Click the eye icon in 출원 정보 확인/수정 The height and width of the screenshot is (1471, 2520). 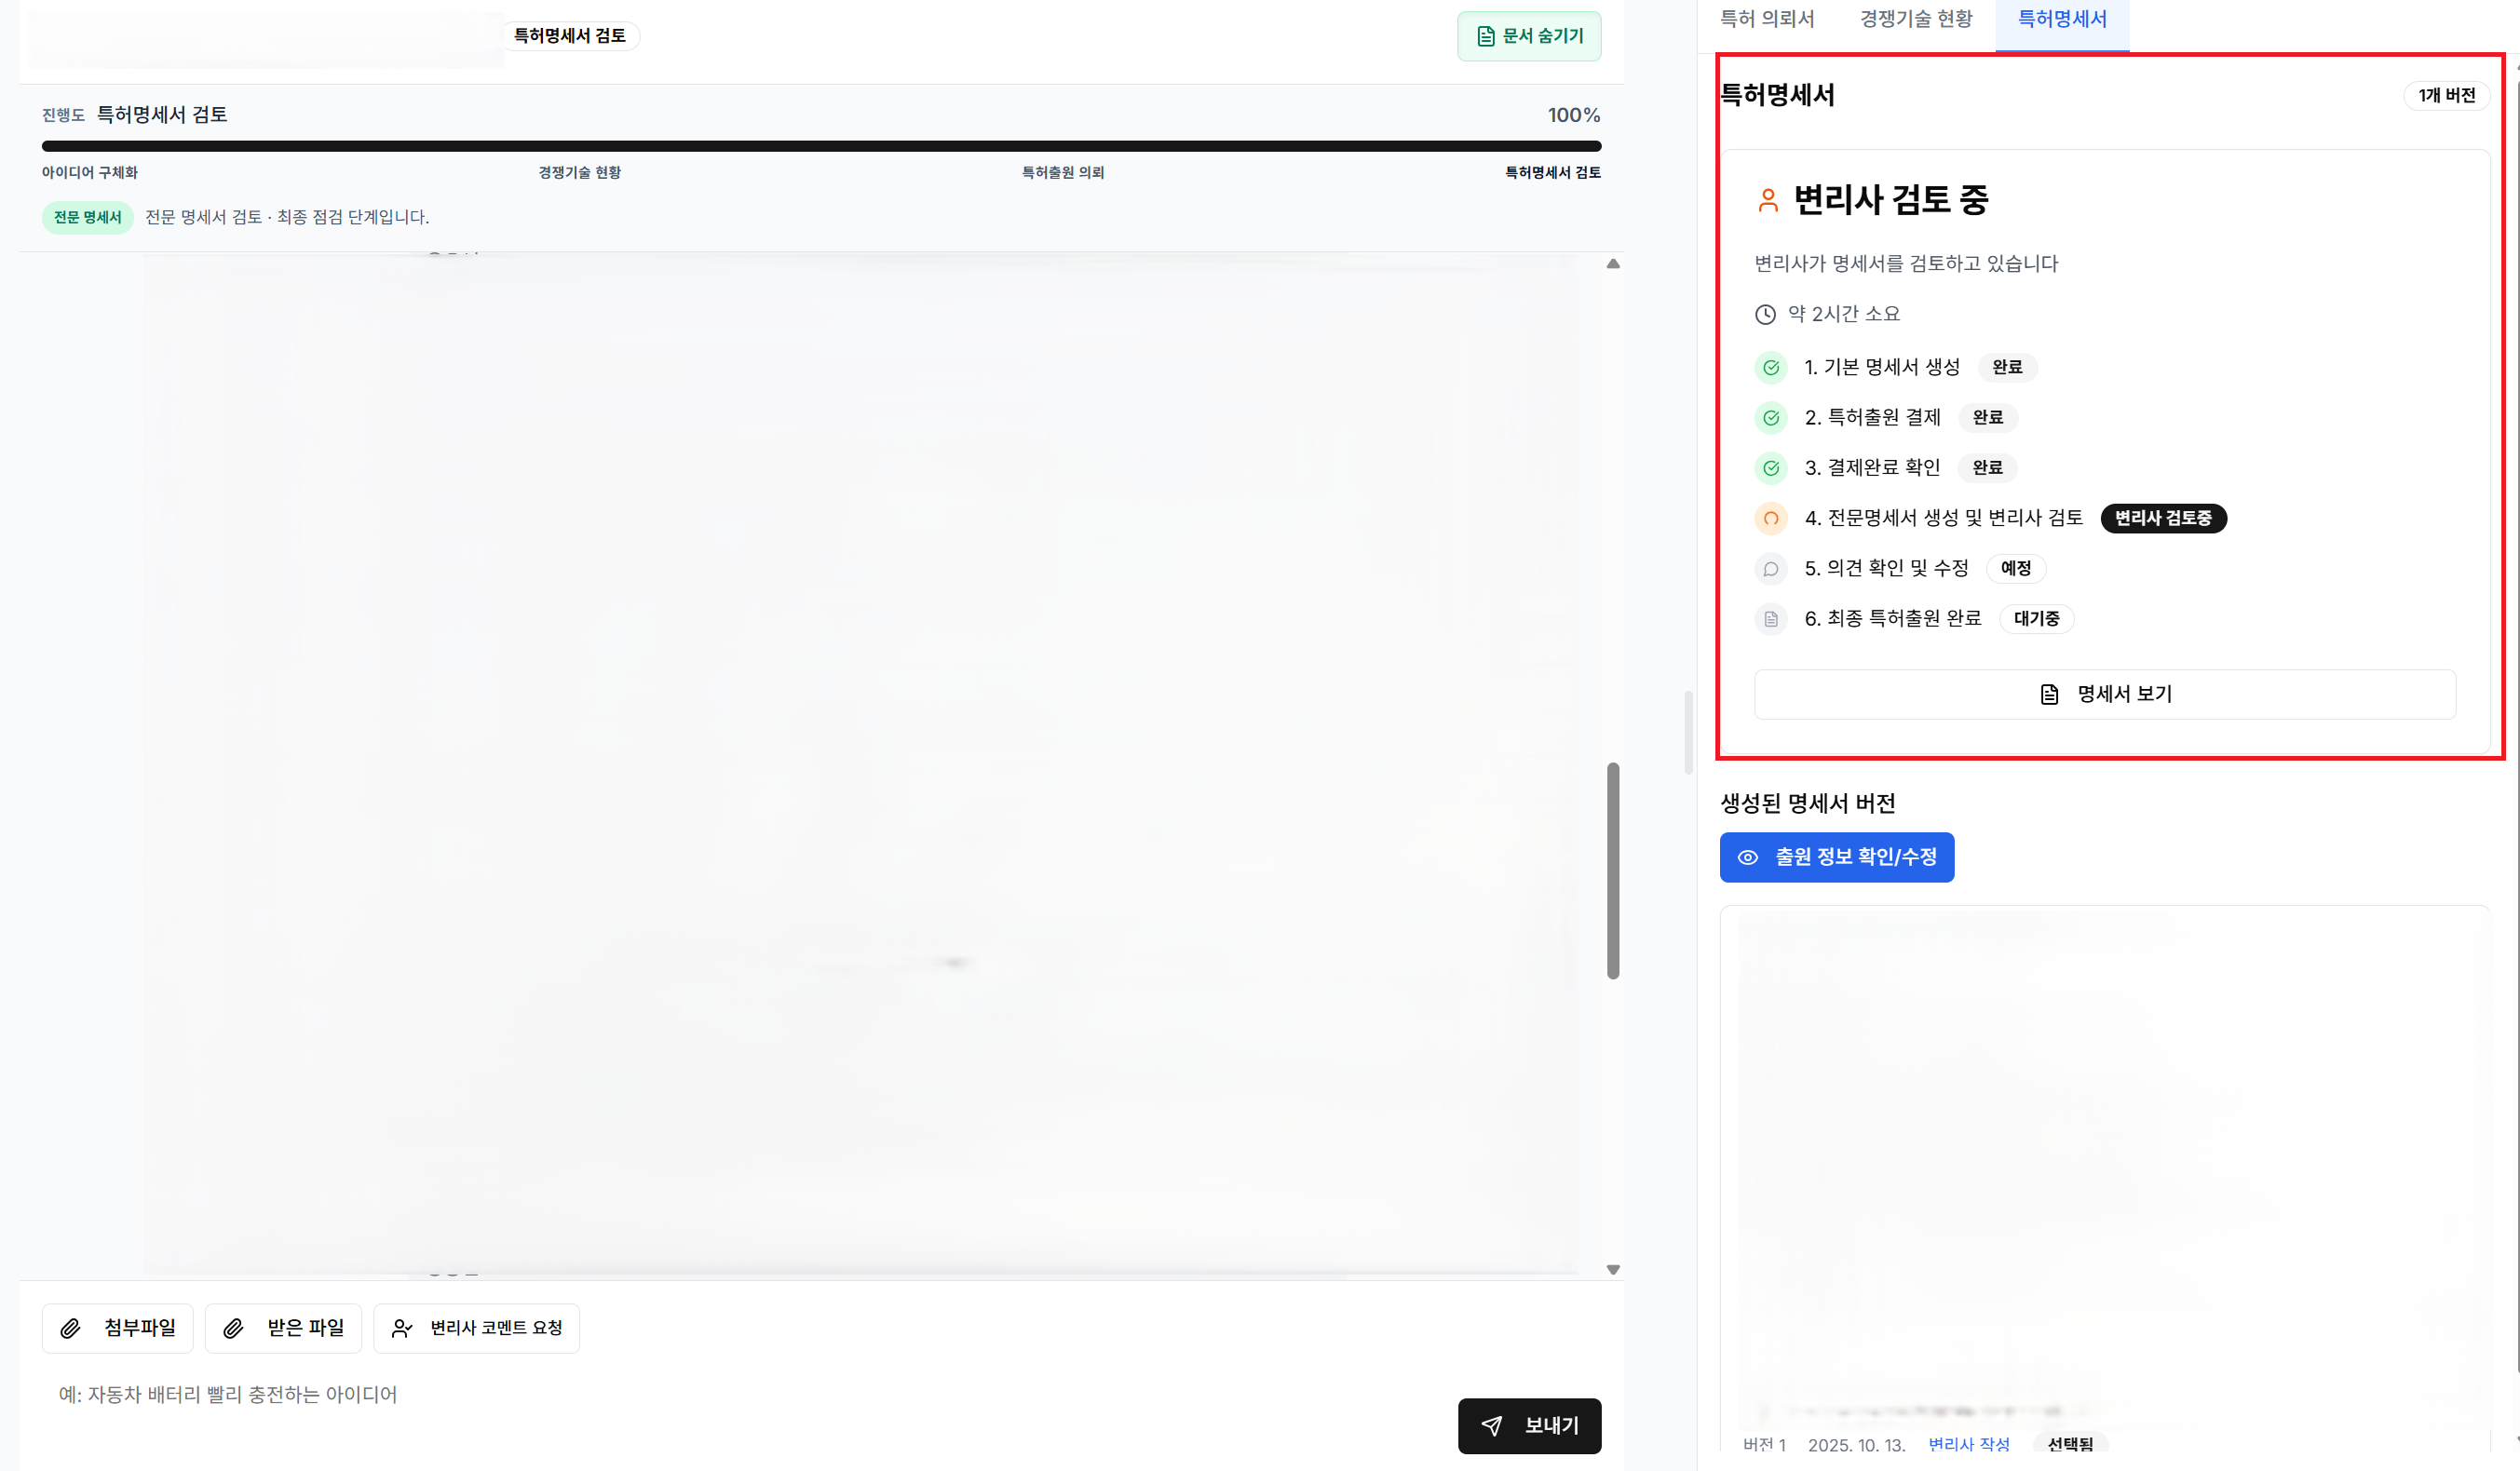coord(1747,857)
